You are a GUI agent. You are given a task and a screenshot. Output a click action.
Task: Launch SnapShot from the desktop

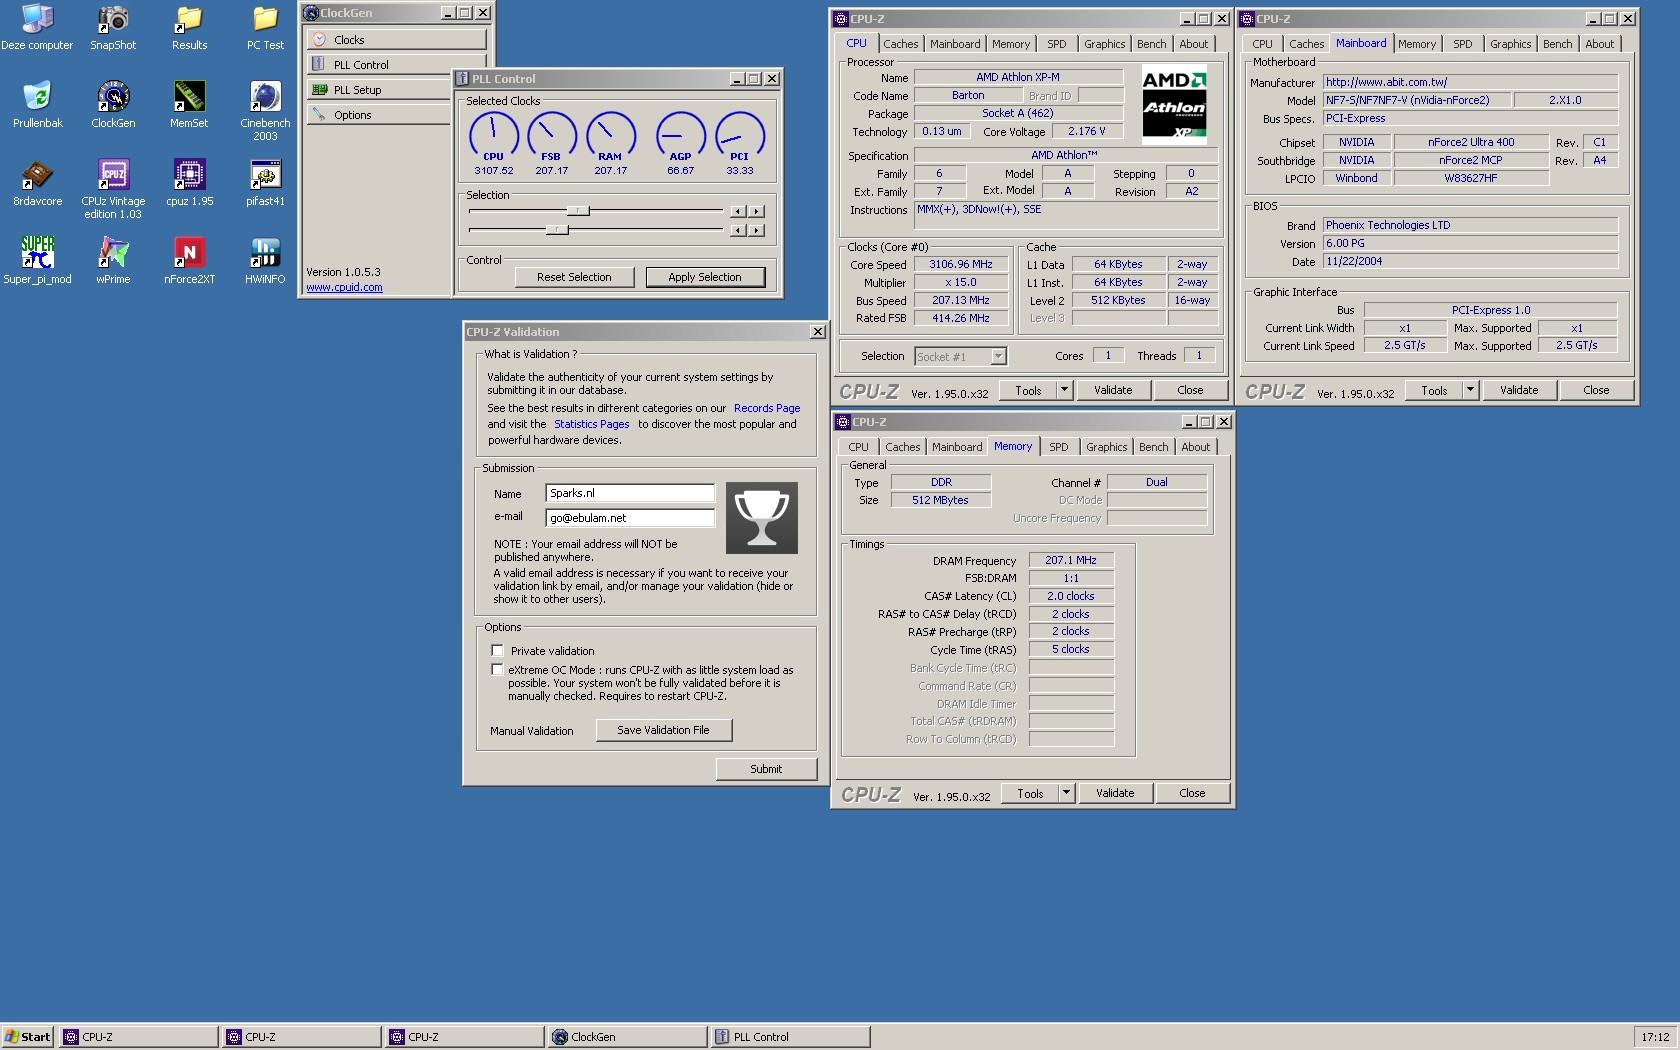coord(113,28)
